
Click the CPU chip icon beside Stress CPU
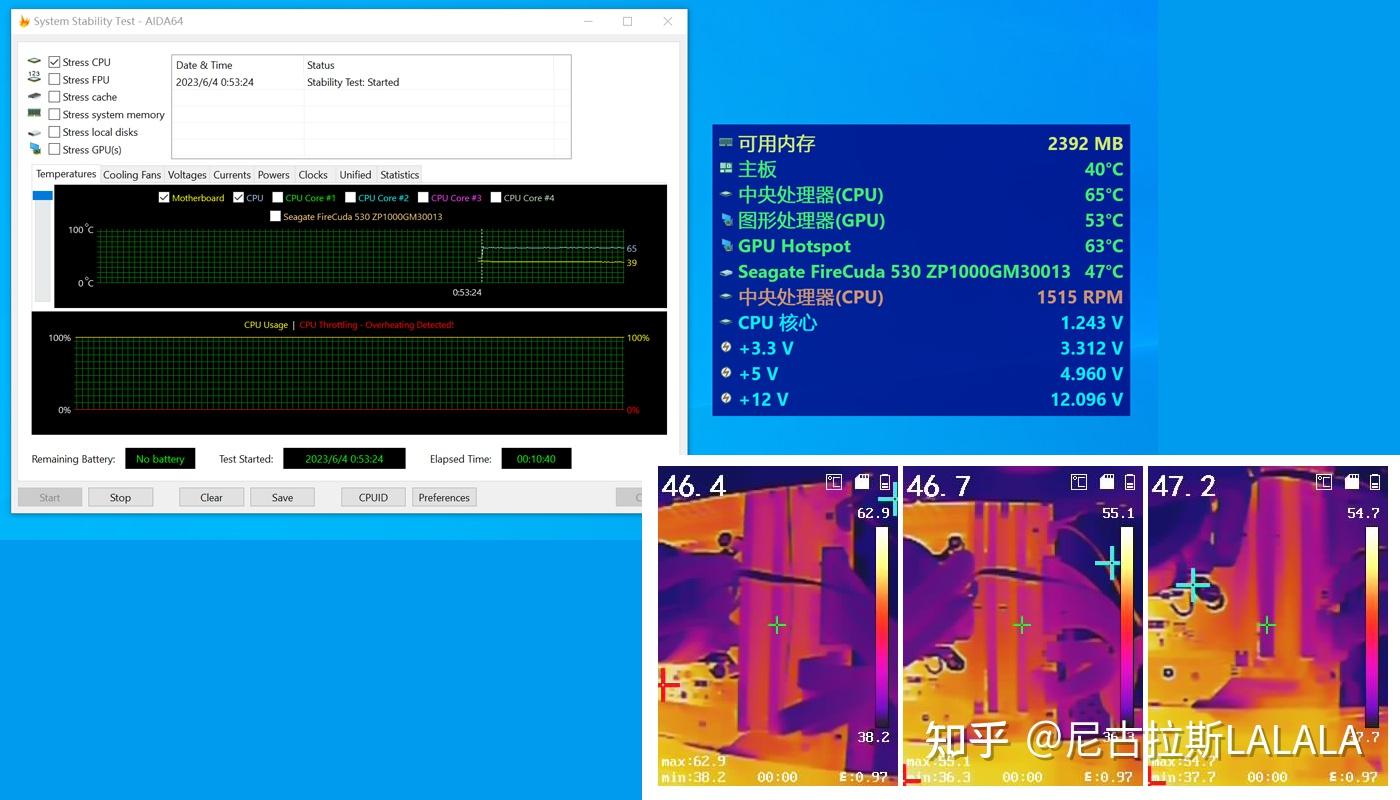tap(35, 62)
